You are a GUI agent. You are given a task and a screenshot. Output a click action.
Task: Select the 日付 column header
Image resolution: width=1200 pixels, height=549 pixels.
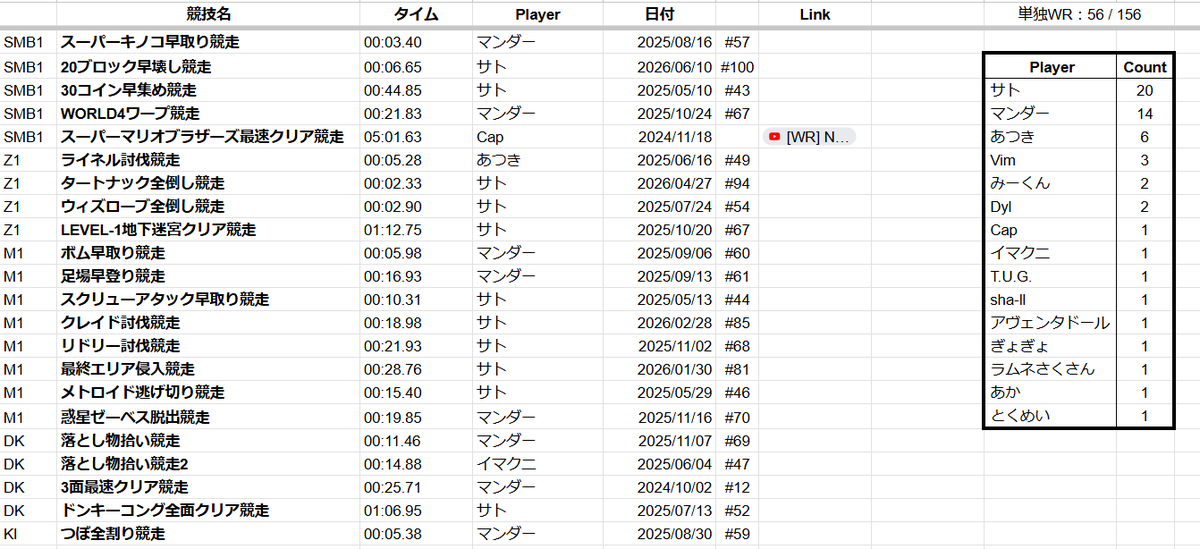pyautogui.click(x=660, y=15)
